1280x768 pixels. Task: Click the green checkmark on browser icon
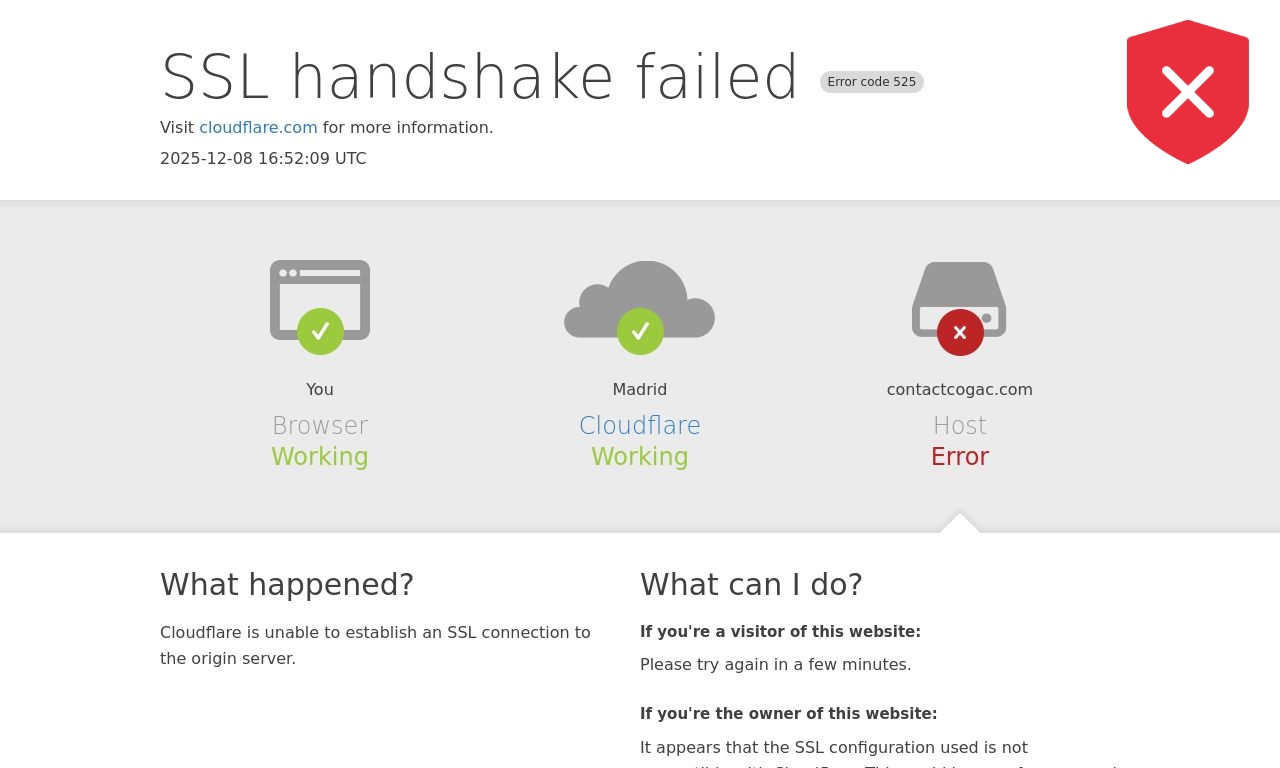[x=320, y=331]
